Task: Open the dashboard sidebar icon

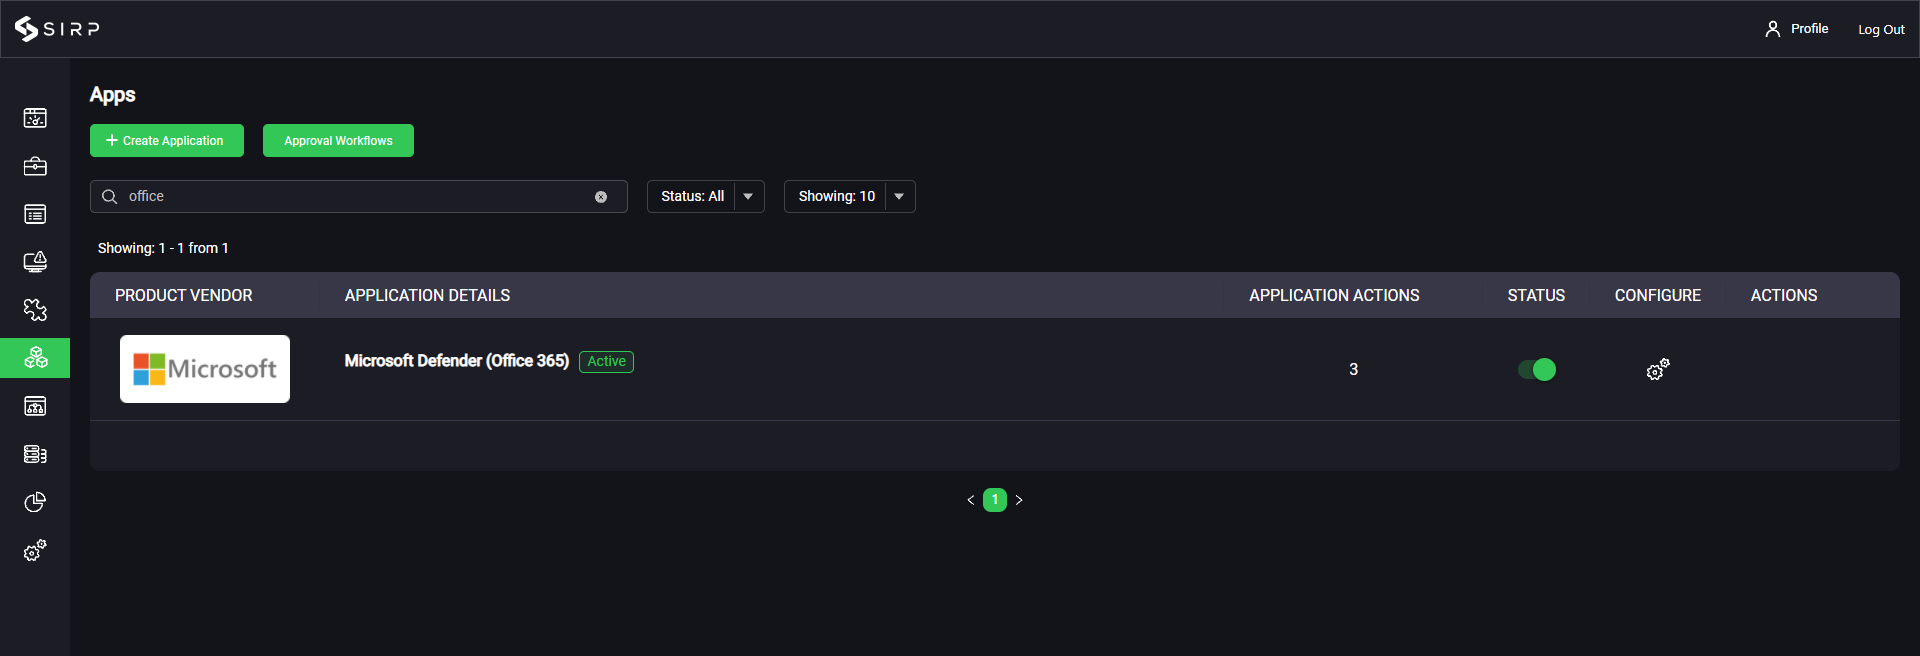Action: click(35, 118)
